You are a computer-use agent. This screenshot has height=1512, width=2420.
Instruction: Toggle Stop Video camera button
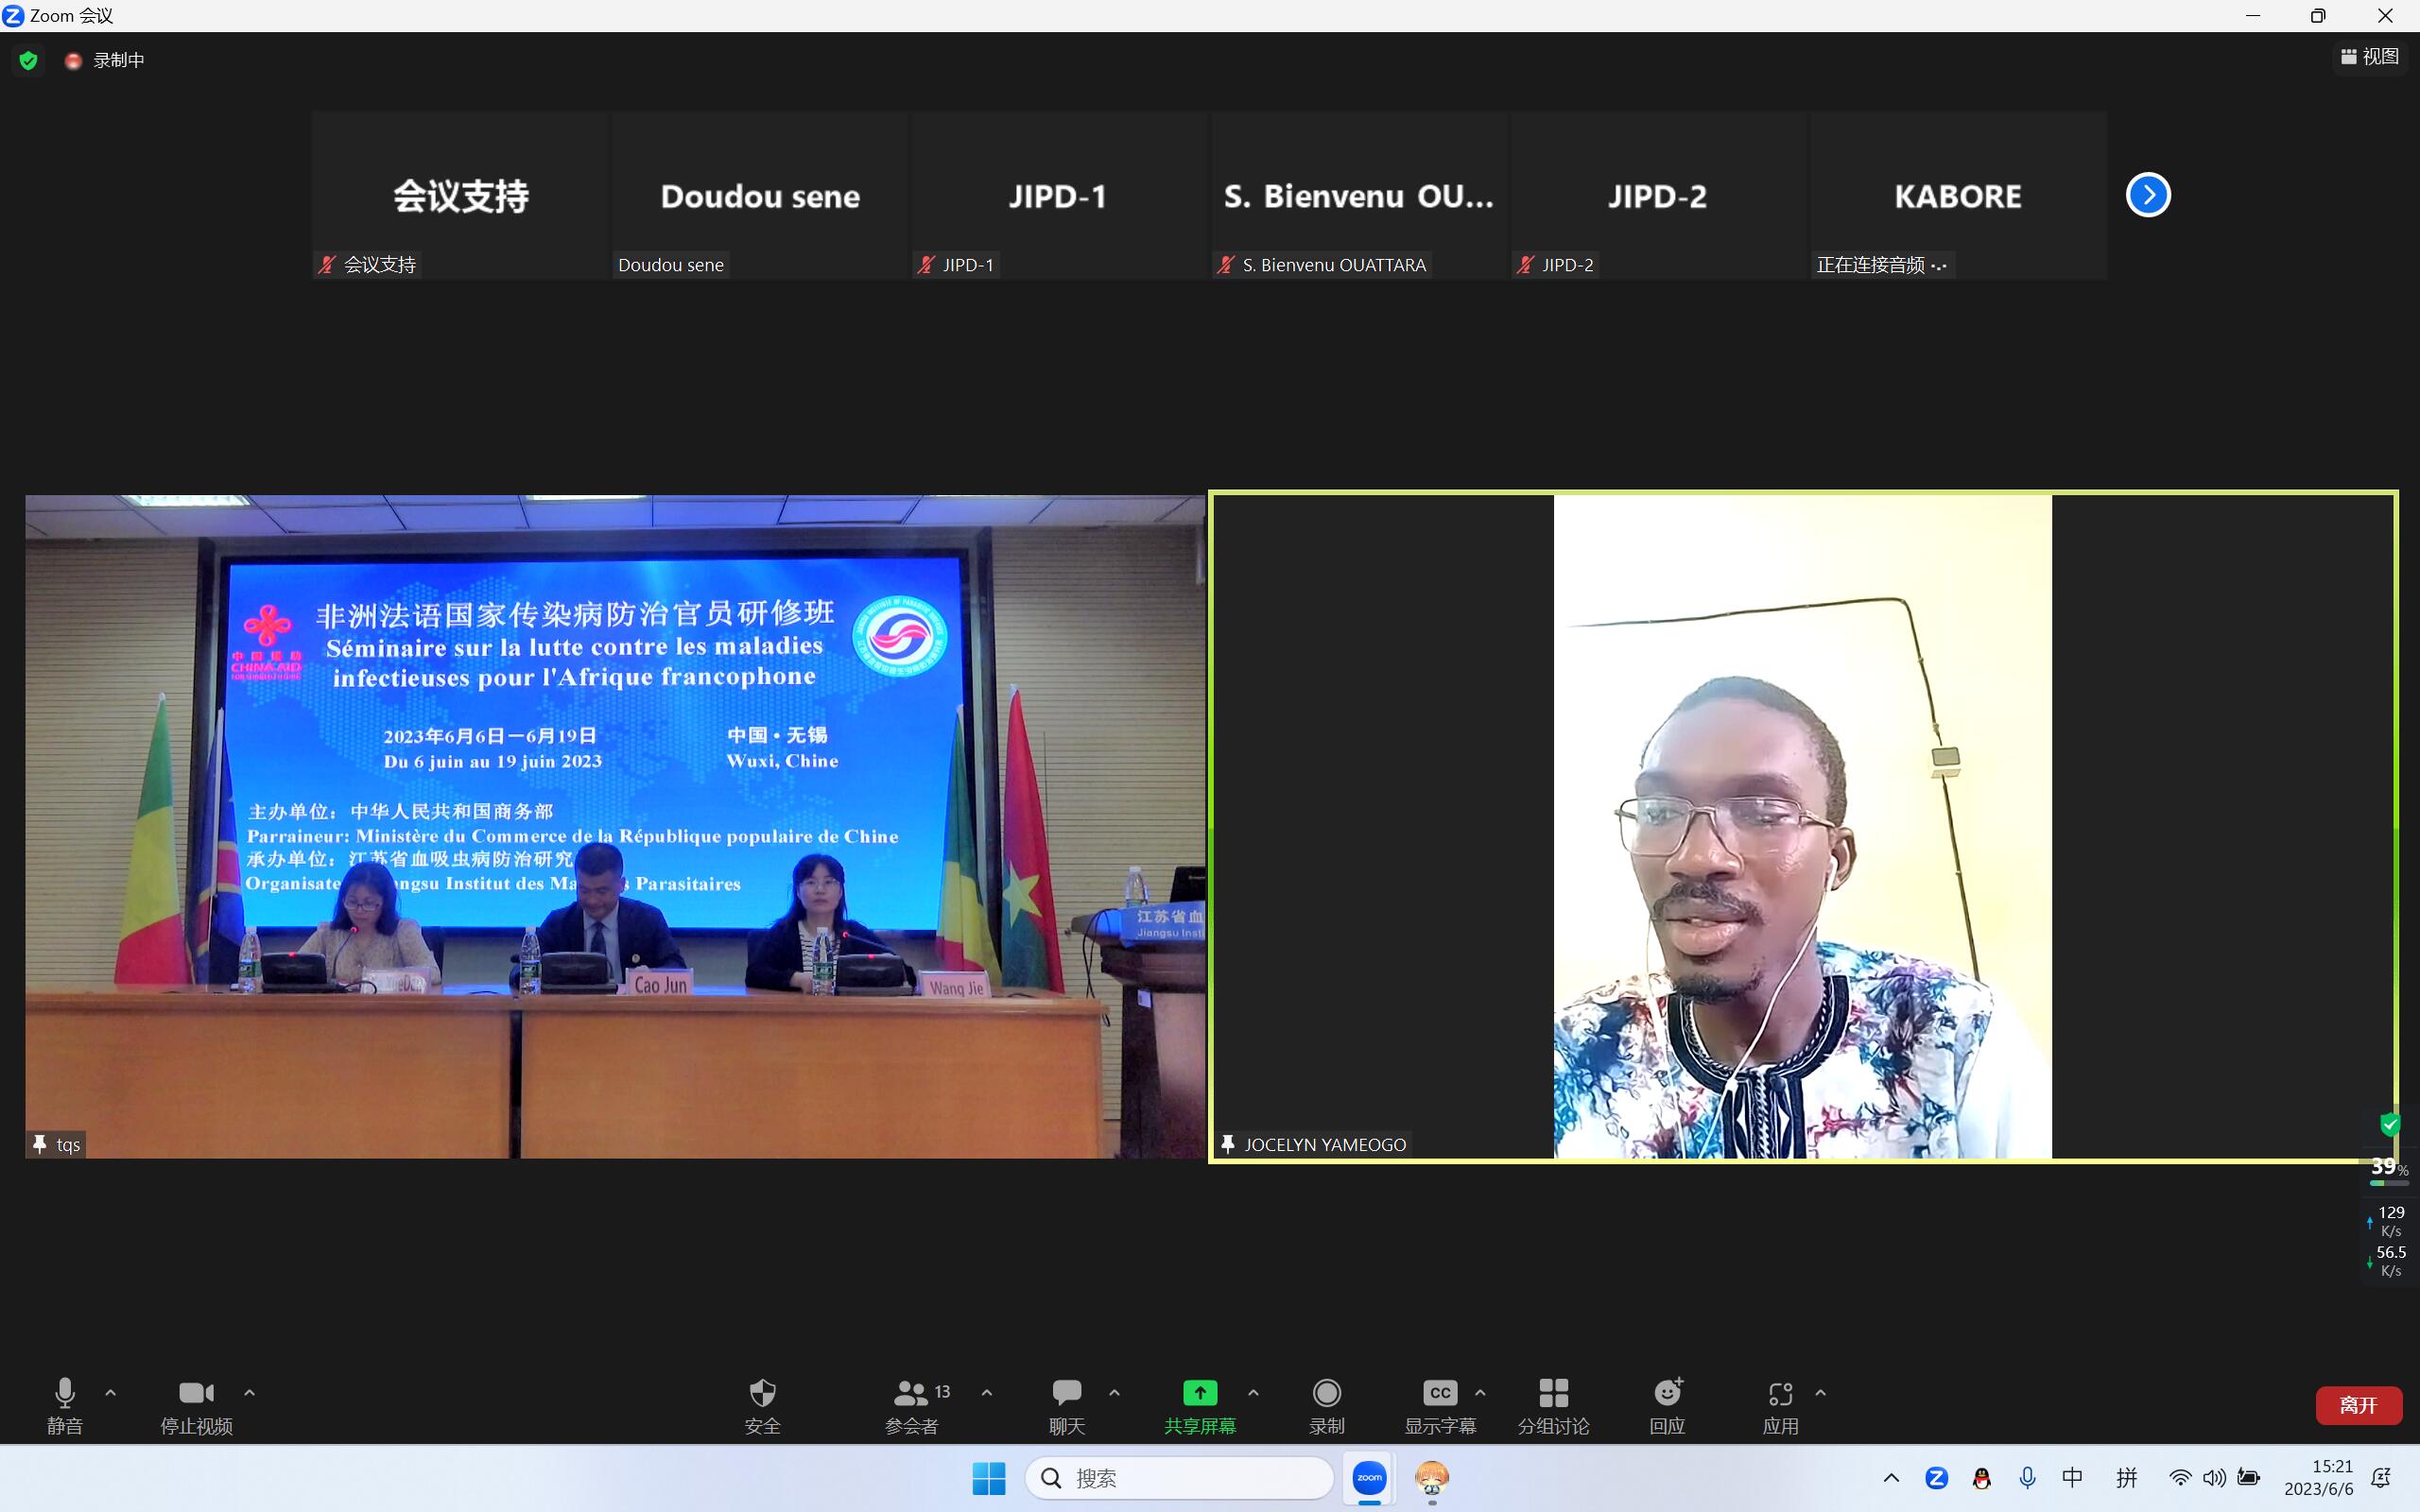pyautogui.click(x=196, y=1393)
